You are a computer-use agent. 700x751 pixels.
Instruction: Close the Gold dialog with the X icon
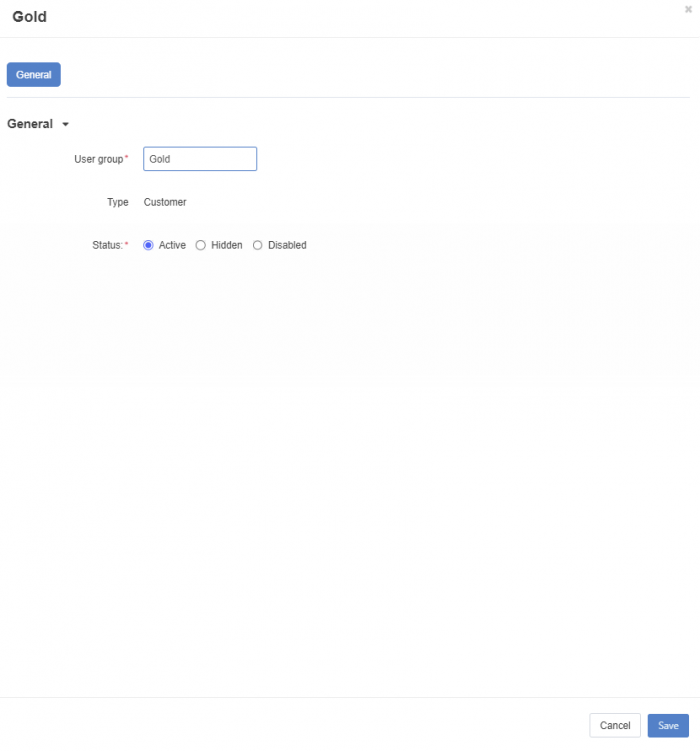click(688, 9)
